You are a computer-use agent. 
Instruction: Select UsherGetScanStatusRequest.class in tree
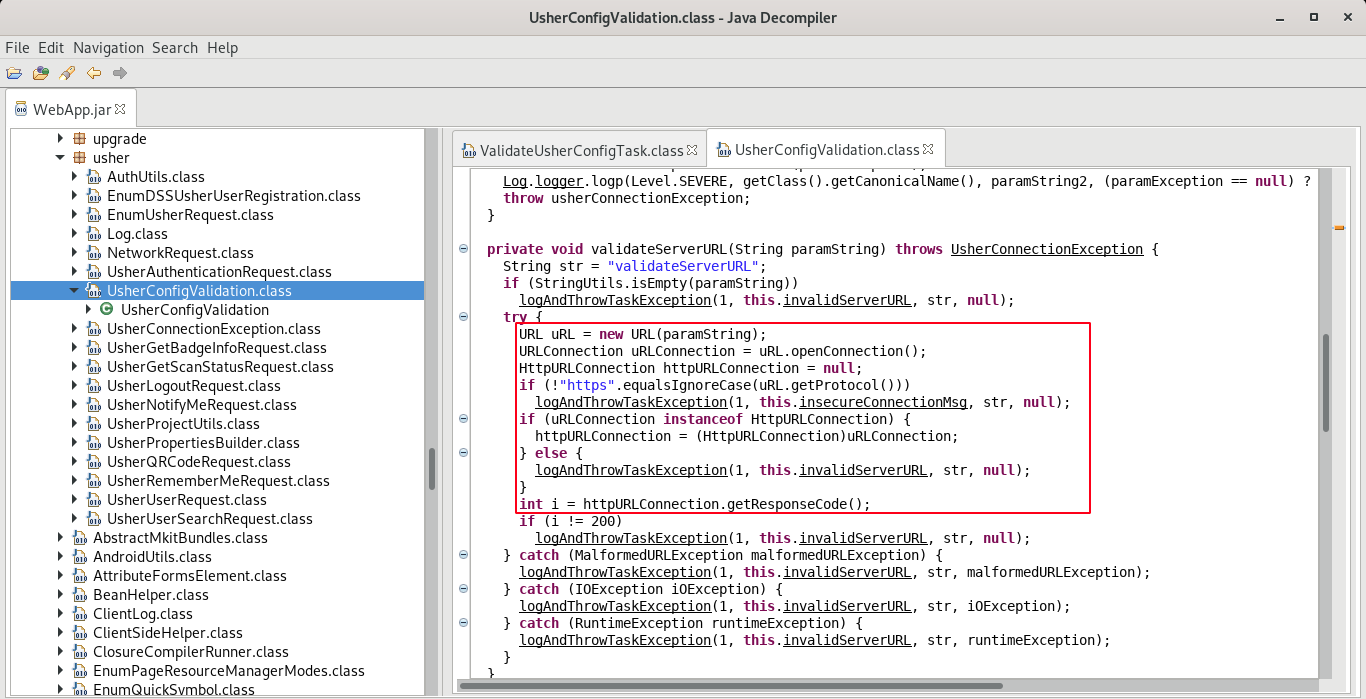tap(220, 367)
